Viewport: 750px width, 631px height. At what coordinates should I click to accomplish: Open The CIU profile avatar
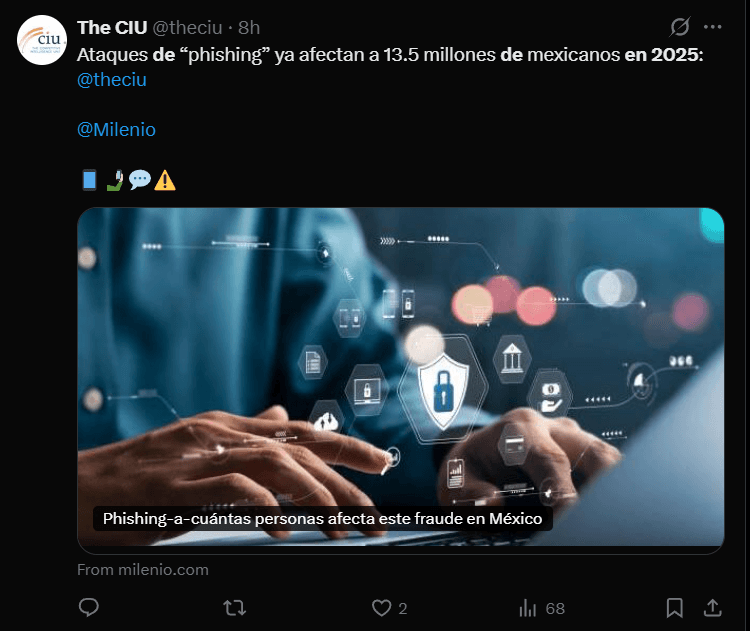42,40
